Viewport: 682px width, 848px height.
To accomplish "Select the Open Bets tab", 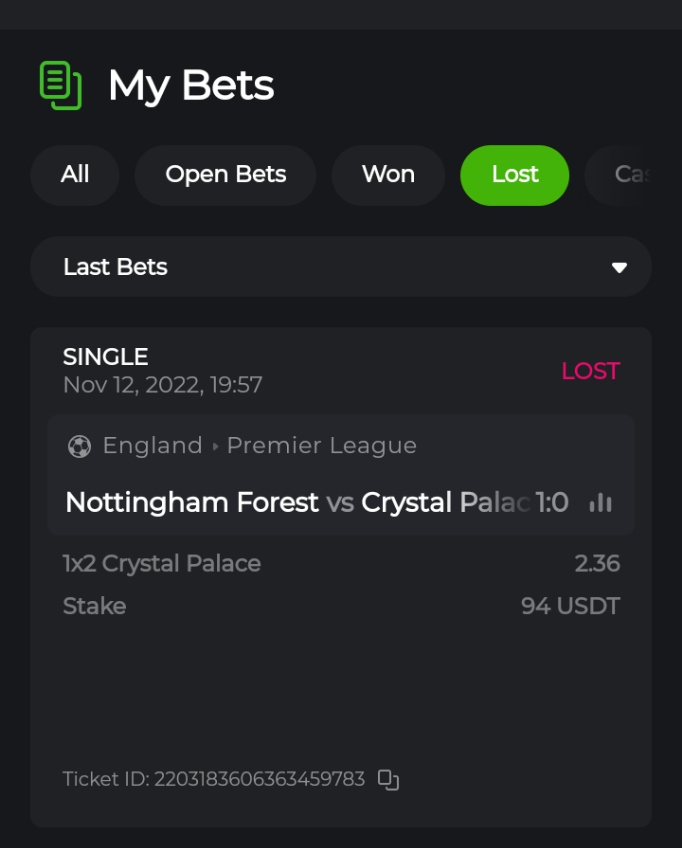I will click(x=225, y=175).
